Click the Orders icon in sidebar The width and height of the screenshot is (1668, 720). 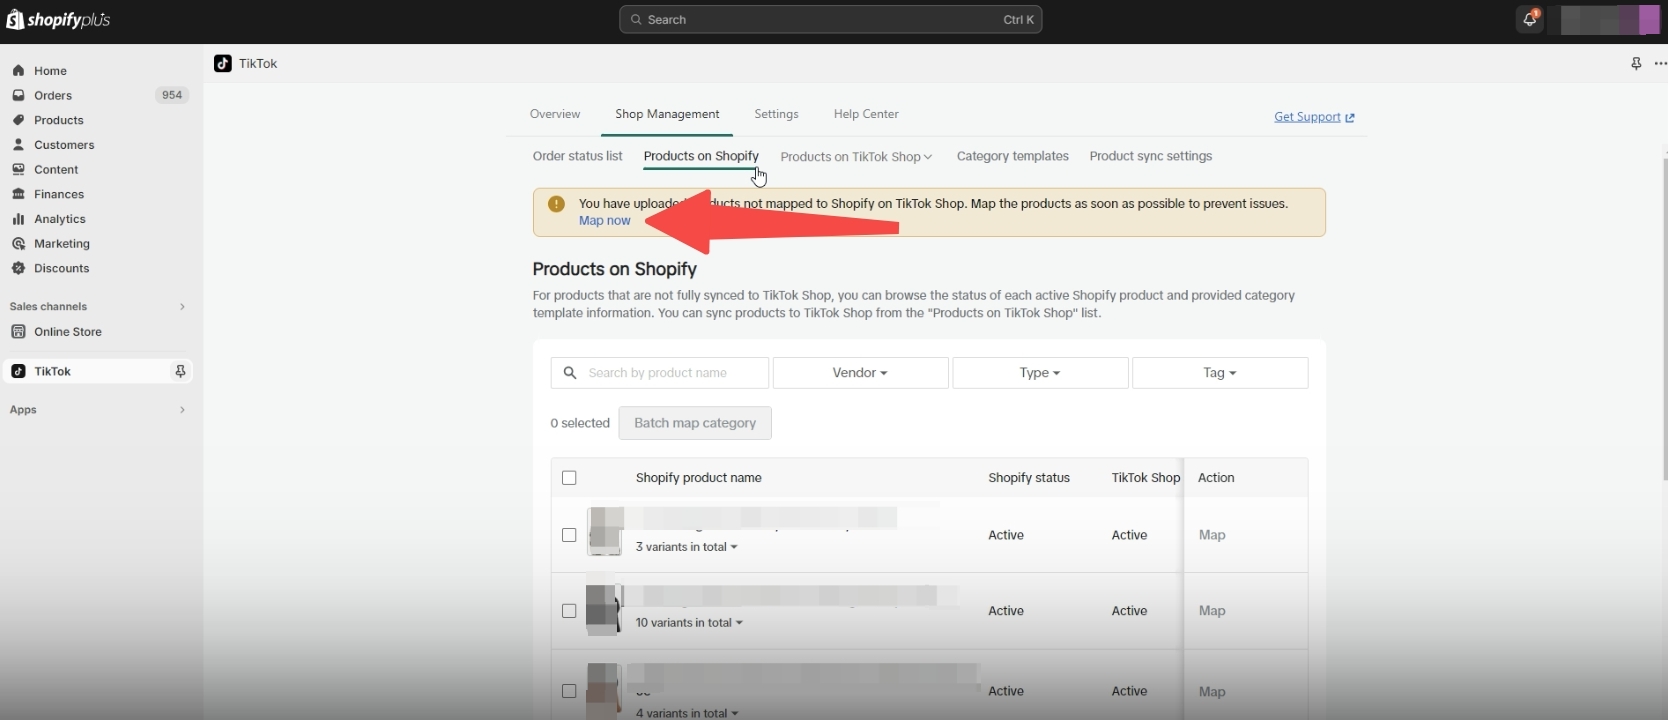(18, 95)
